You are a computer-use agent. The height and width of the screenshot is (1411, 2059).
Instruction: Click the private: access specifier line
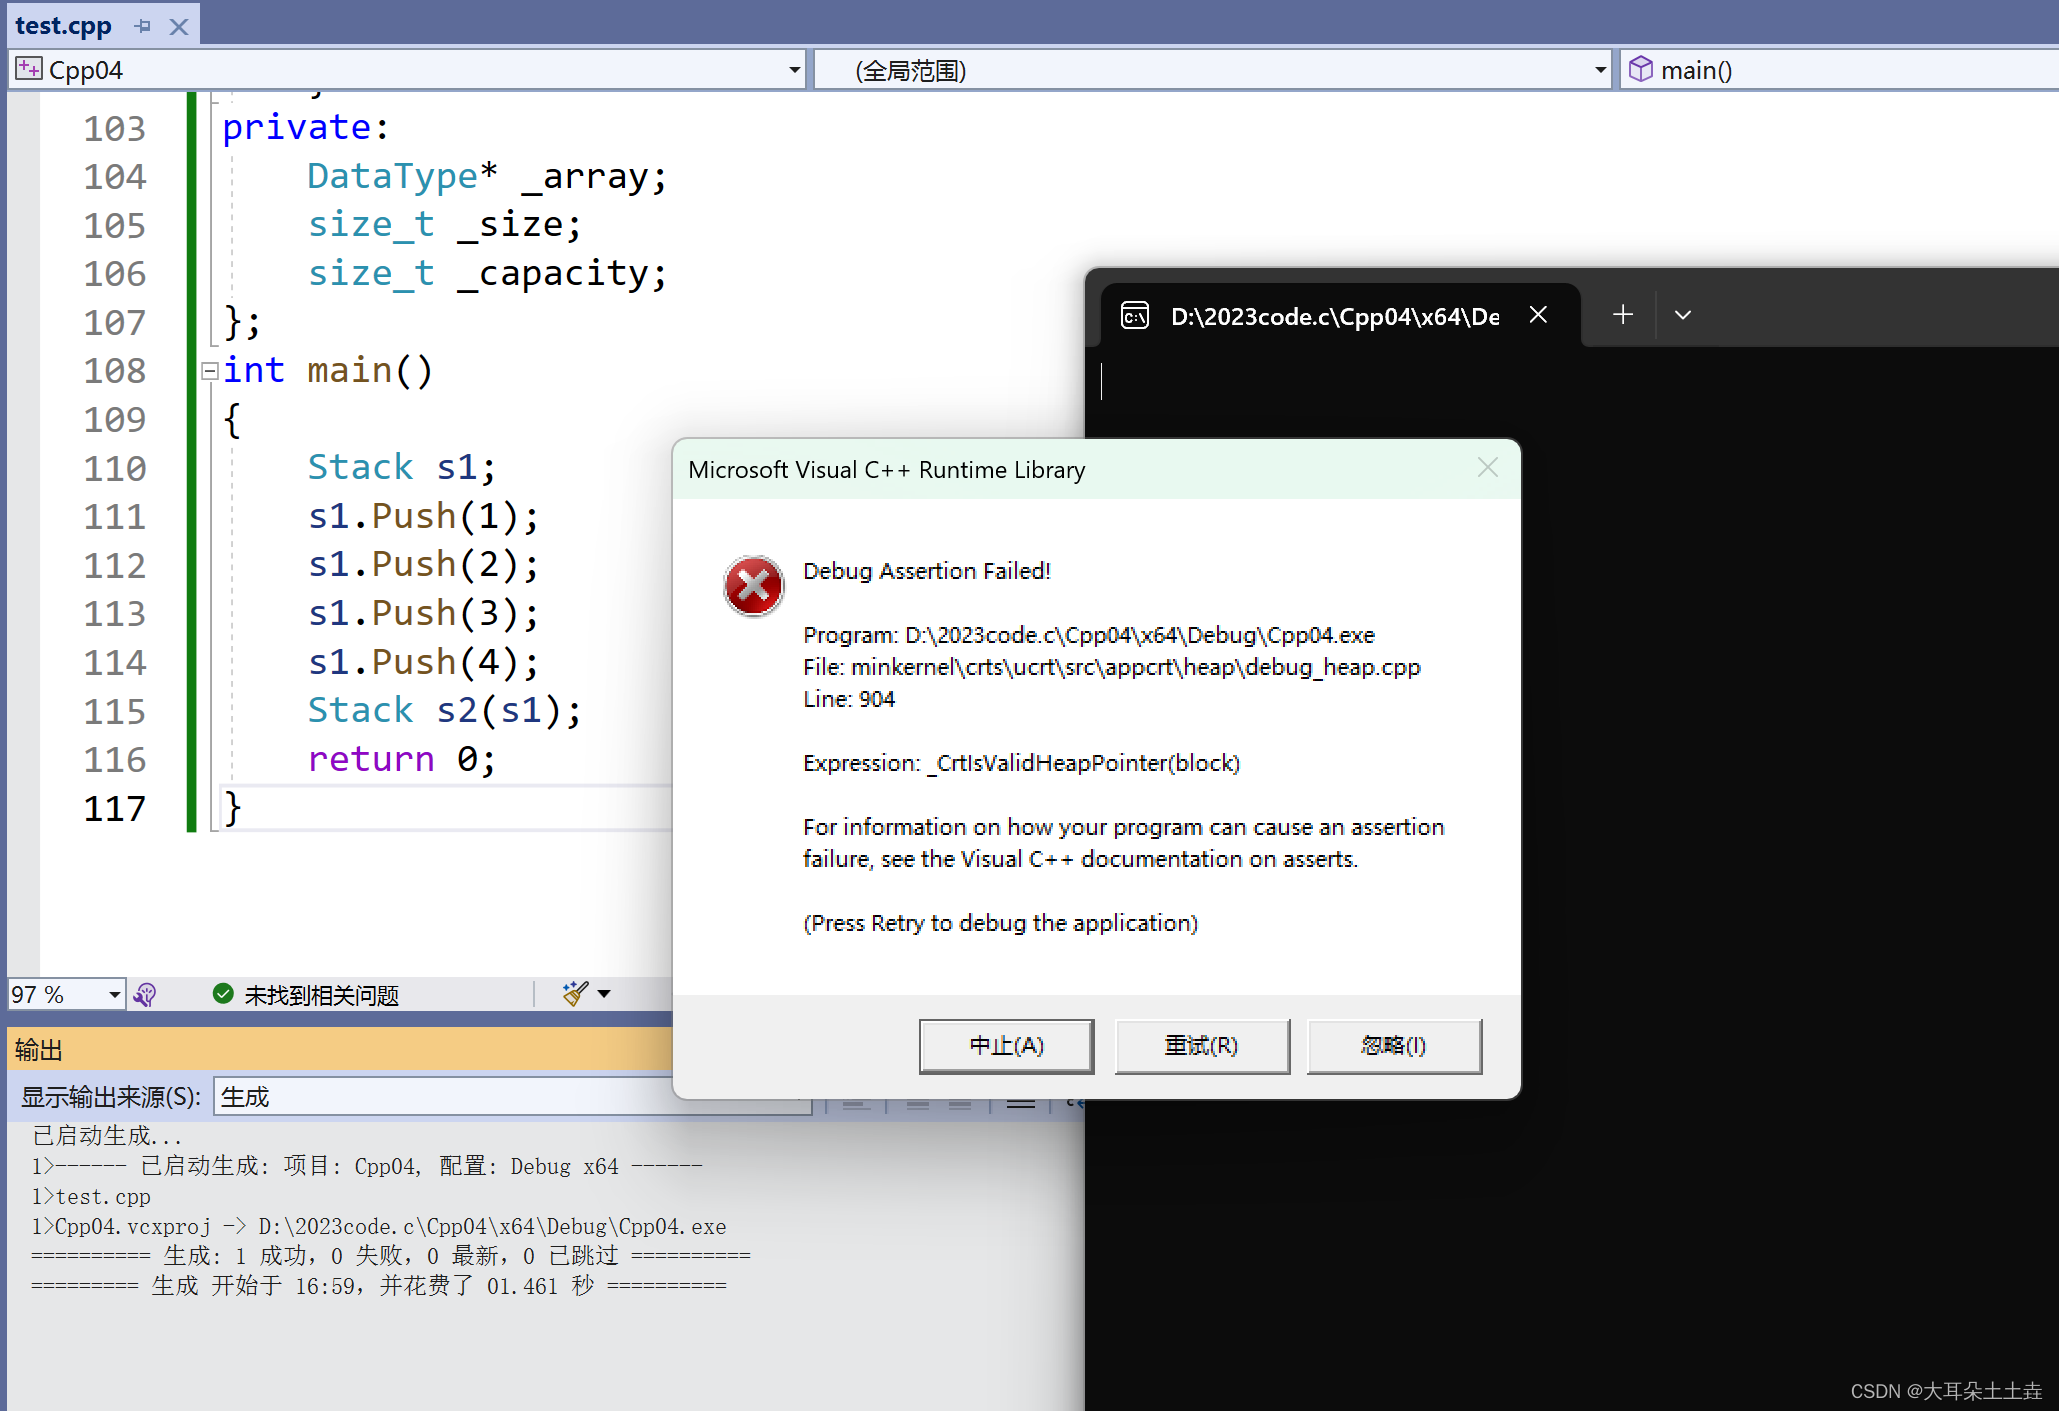click(305, 128)
